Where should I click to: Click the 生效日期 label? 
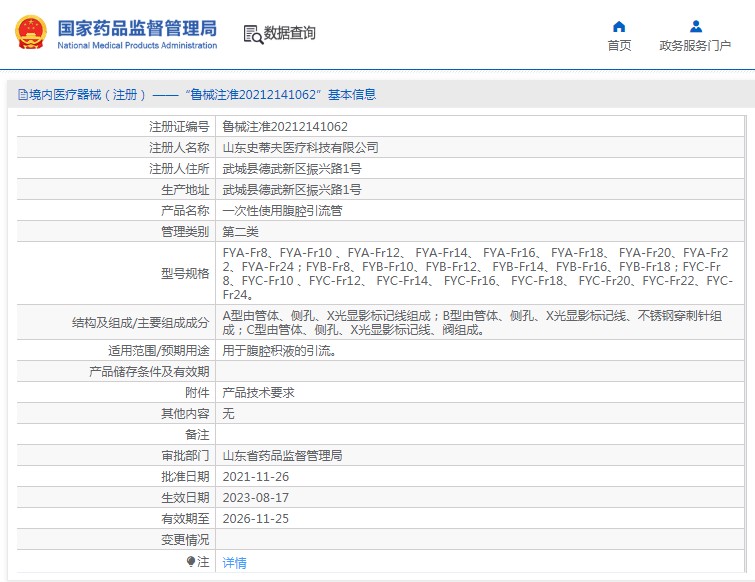pyautogui.click(x=185, y=497)
